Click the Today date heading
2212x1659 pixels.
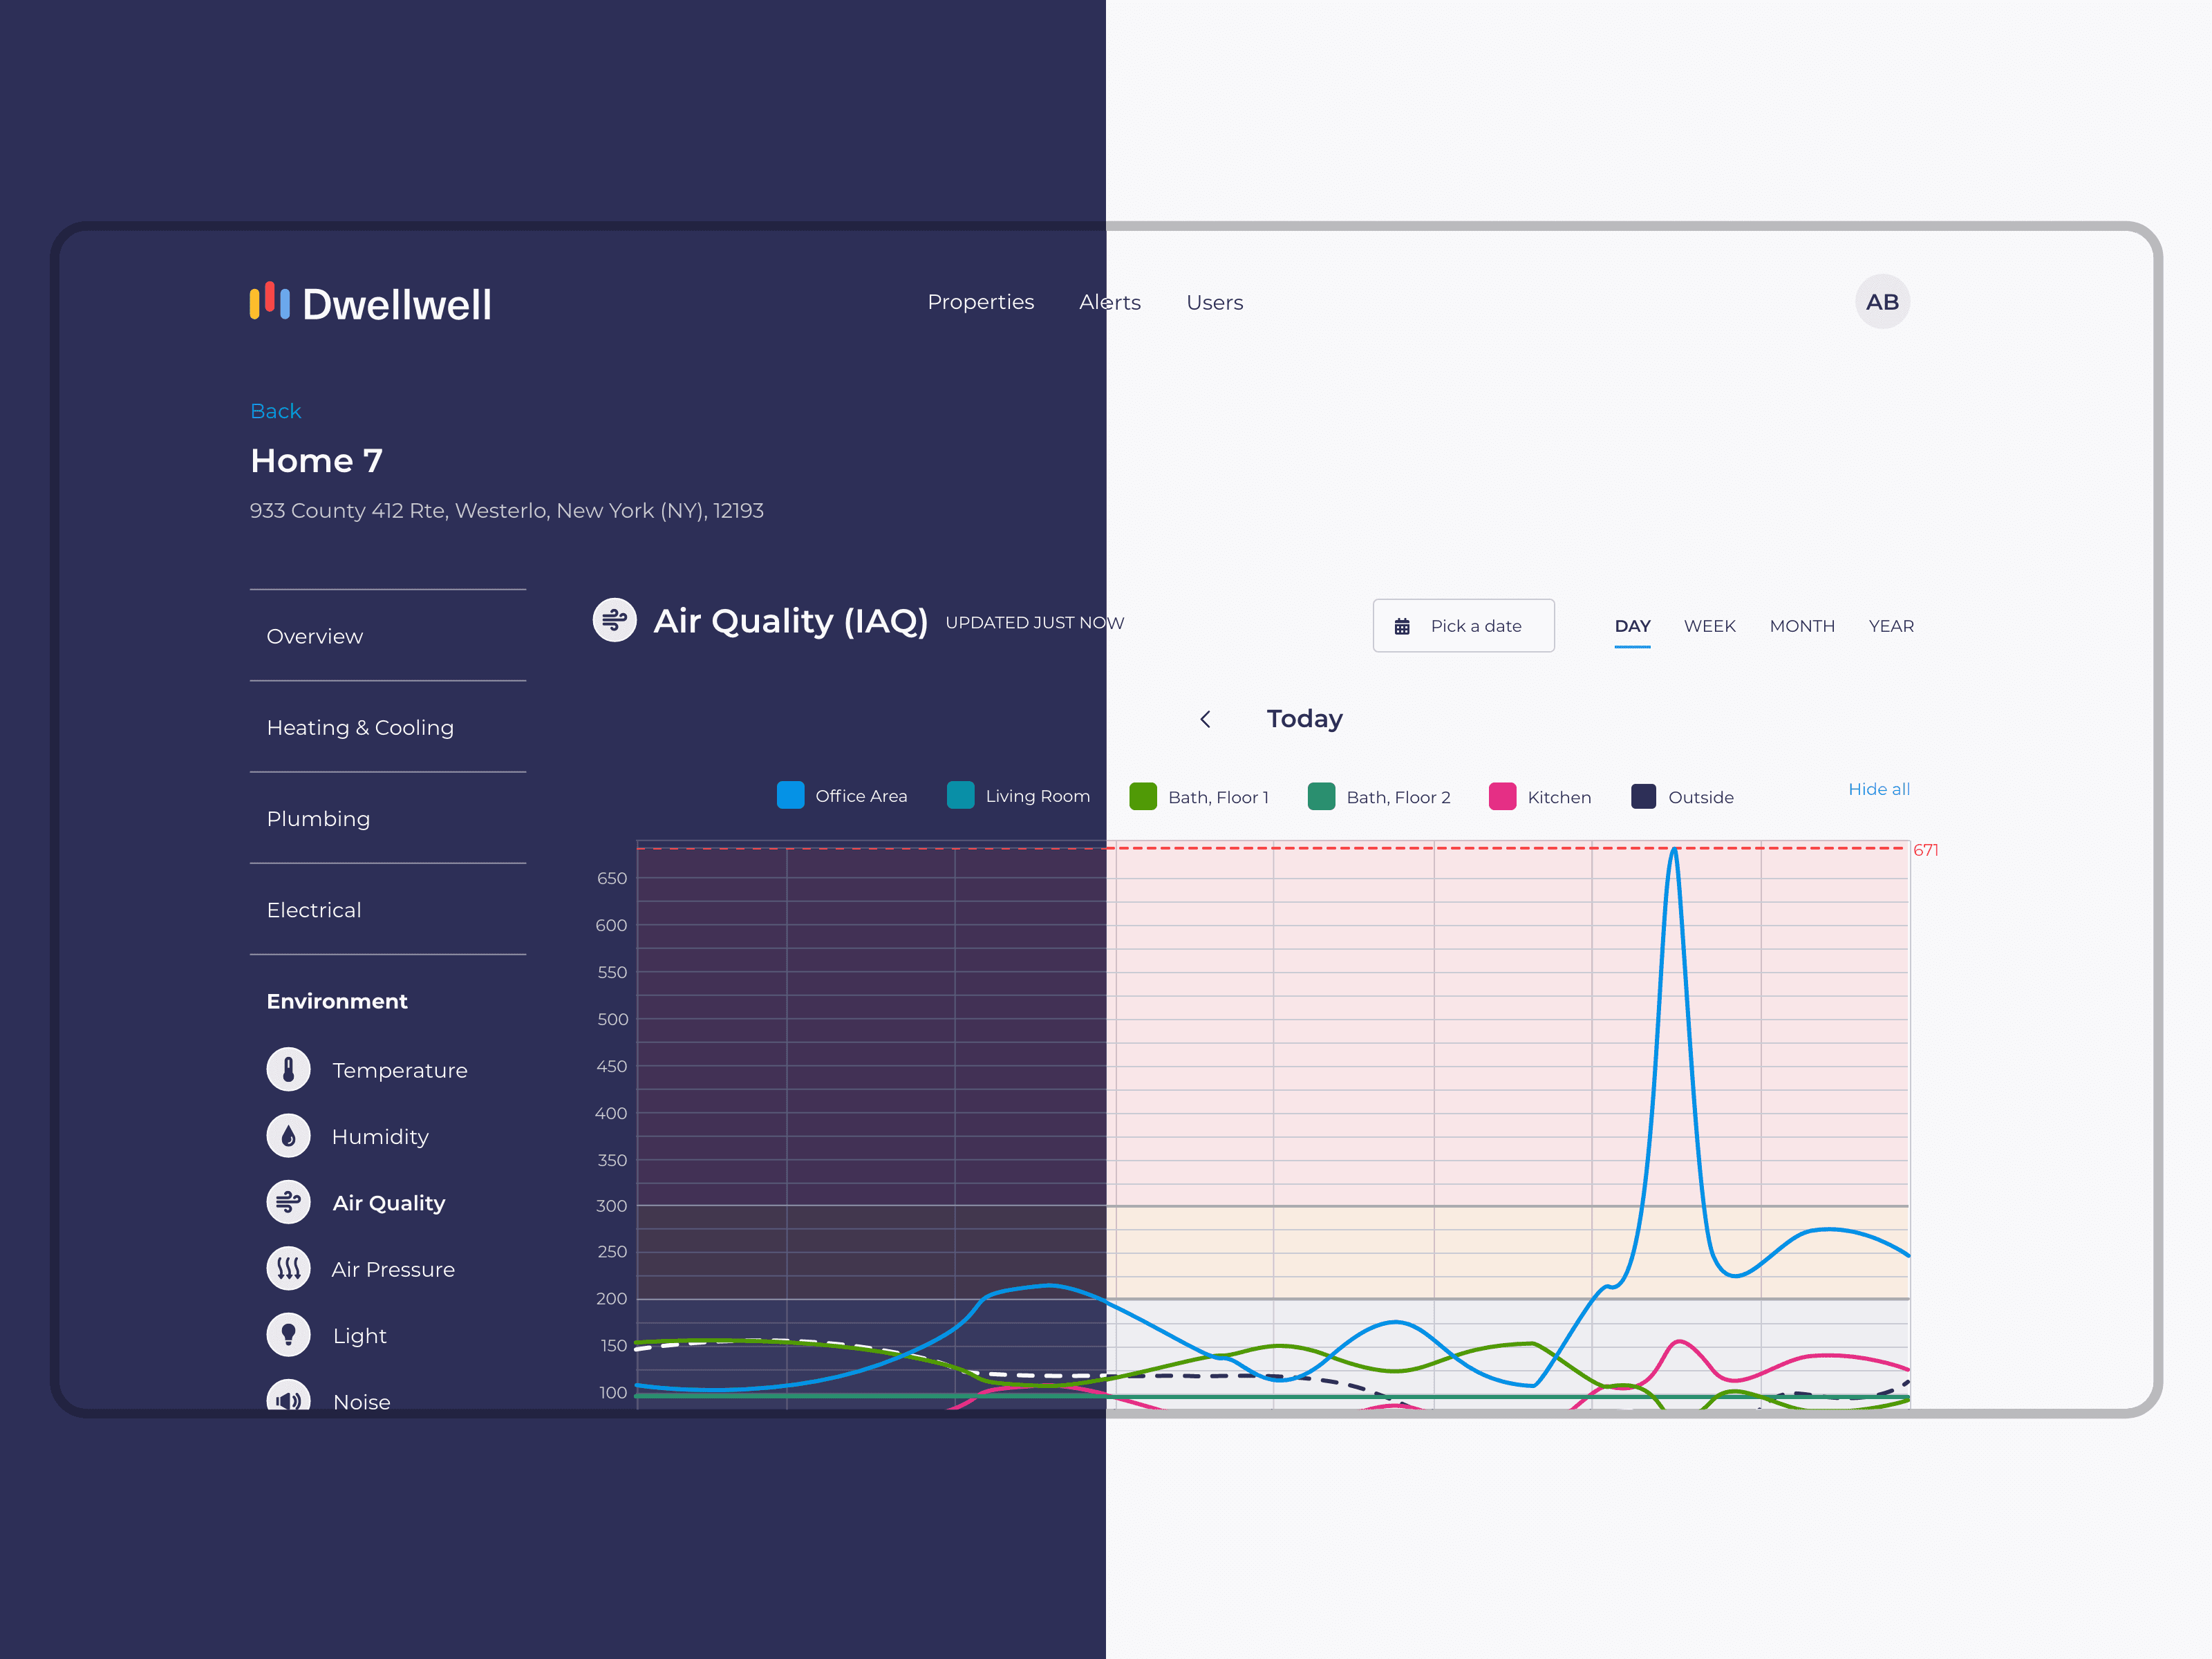pos(1304,719)
